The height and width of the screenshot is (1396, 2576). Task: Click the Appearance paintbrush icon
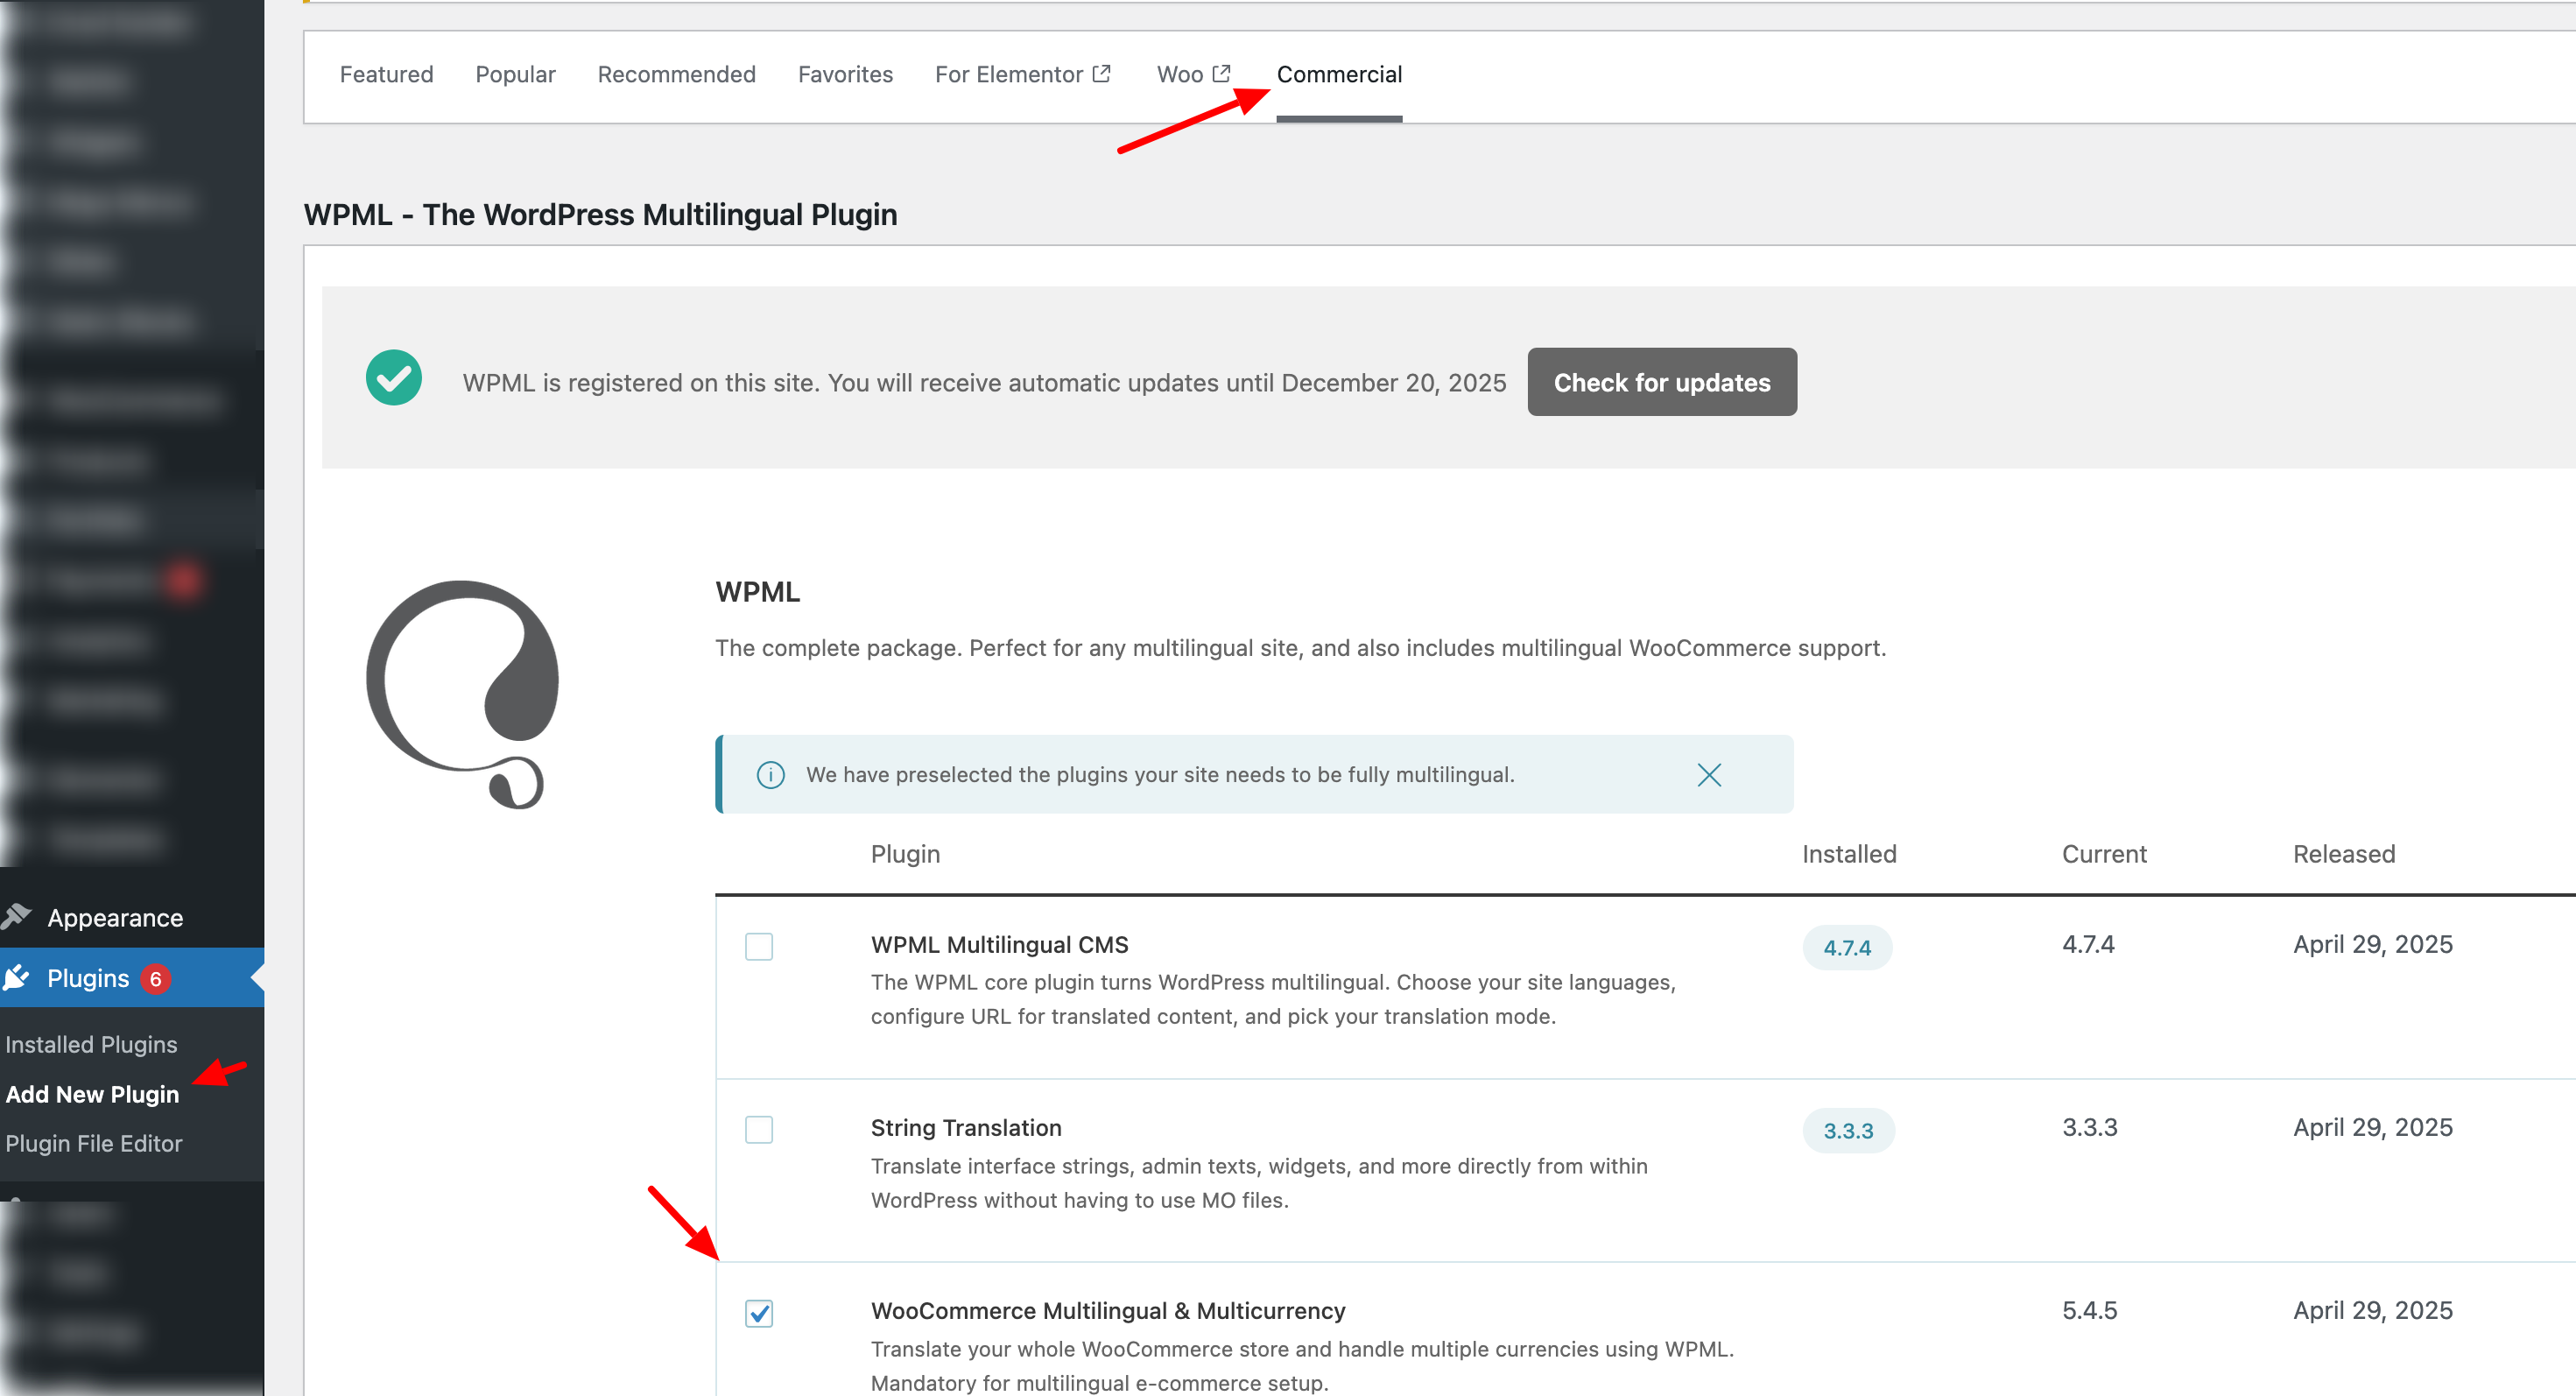[17, 916]
